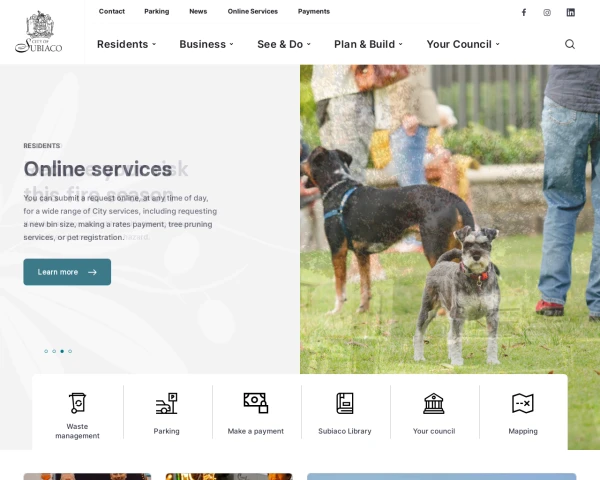This screenshot has height=480, width=600.
Task: Open Waste management bin icon
Action: pos(78,403)
